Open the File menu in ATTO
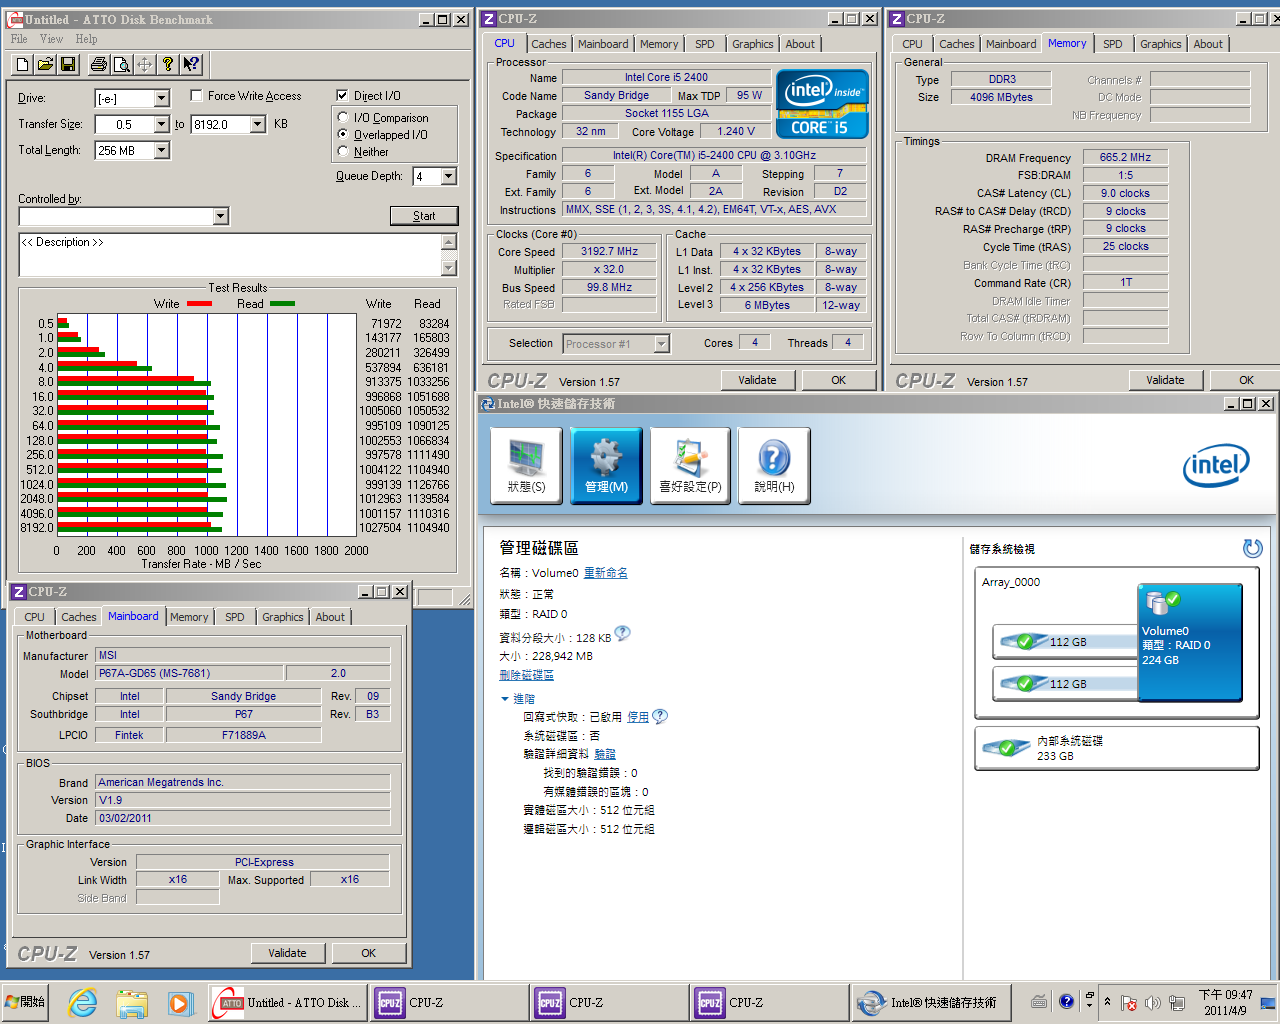 click(x=19, y=39)
